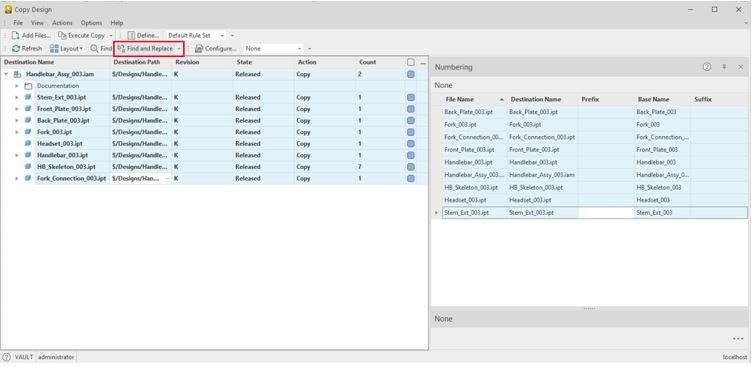Click the Front_Plate_003.ipt part icon

click(x=28, y=109)
